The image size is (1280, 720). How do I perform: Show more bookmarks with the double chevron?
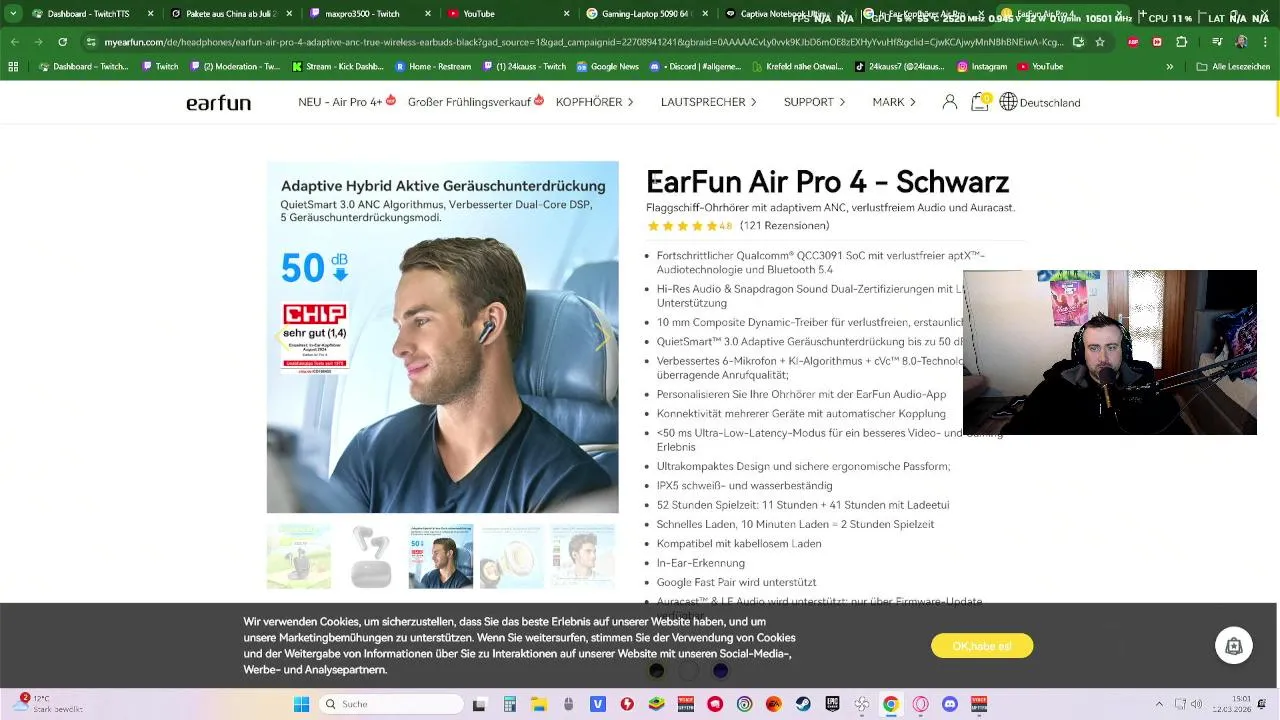point(1170,66)
